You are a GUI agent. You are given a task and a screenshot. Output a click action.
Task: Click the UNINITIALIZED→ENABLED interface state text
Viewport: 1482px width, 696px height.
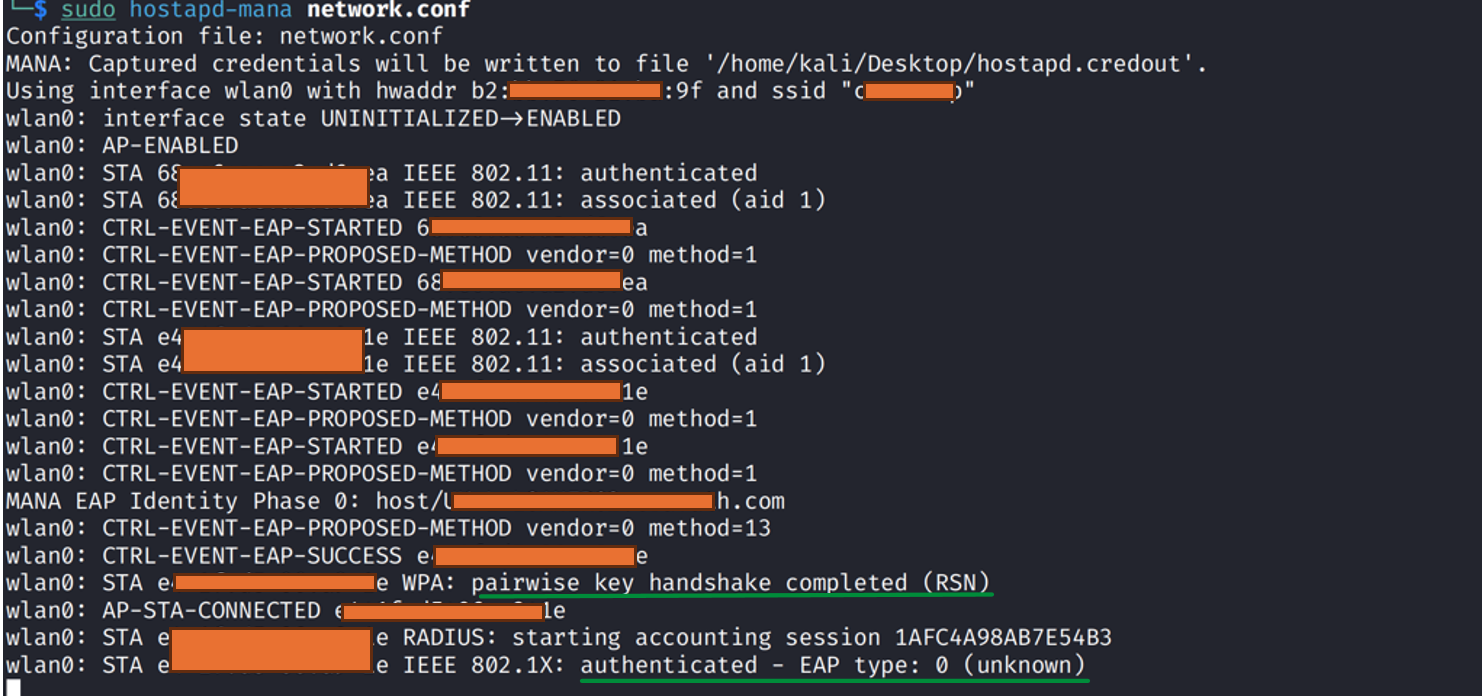click(470, 119)
